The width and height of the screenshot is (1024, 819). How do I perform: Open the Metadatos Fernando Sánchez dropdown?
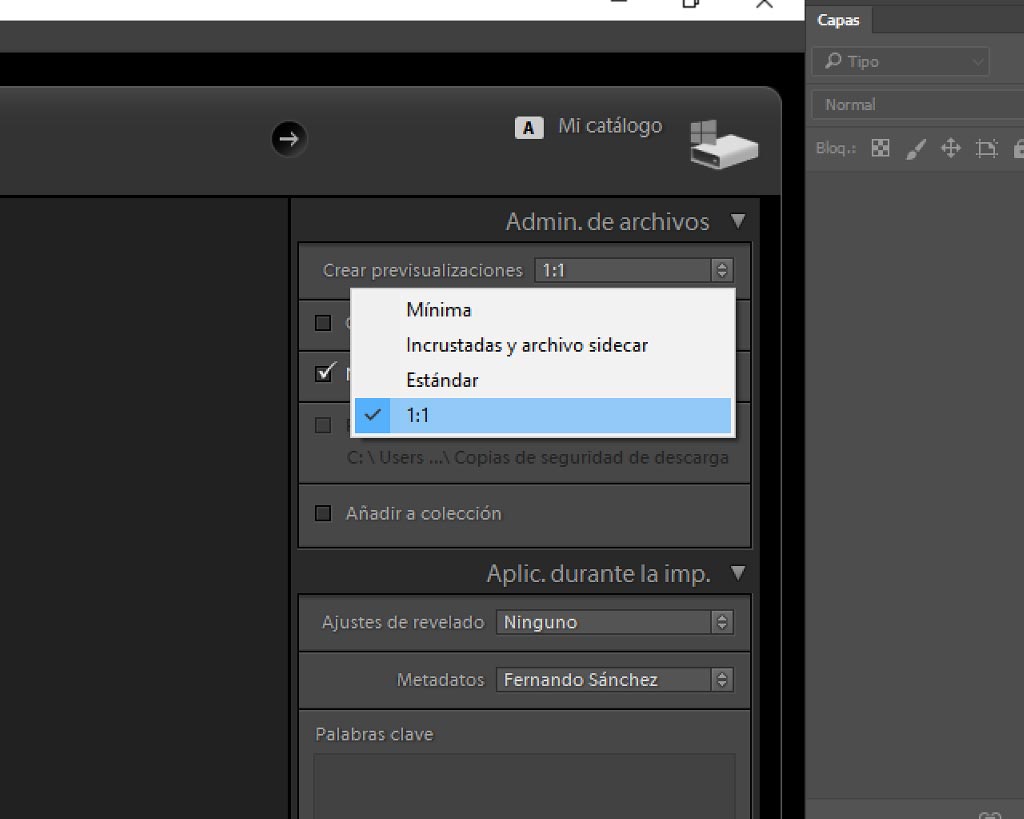point(615,679)
